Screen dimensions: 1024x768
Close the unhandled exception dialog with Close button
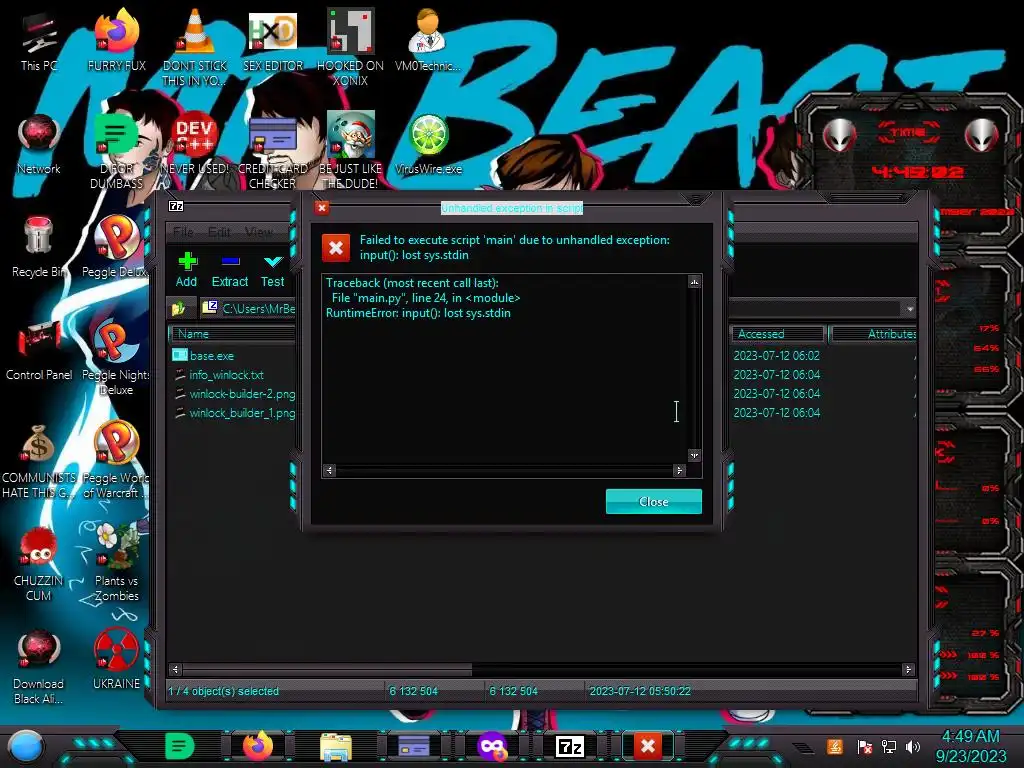tap(654, 502)
